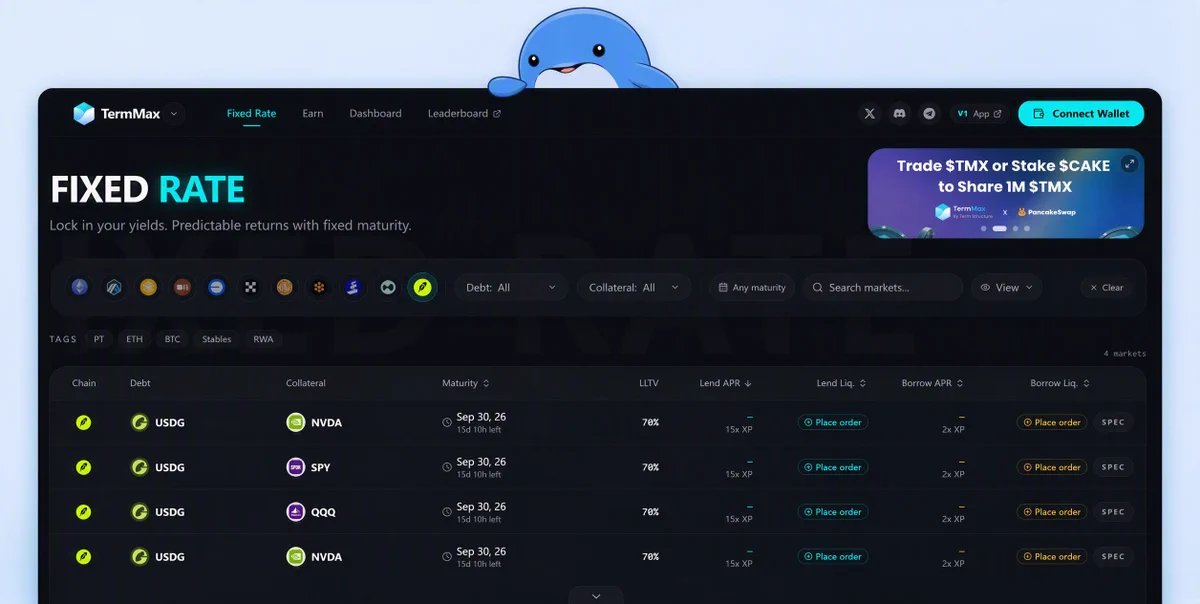Deselect the highlighted green feather chain icon
1200x604 pixels.
point(422,287)
